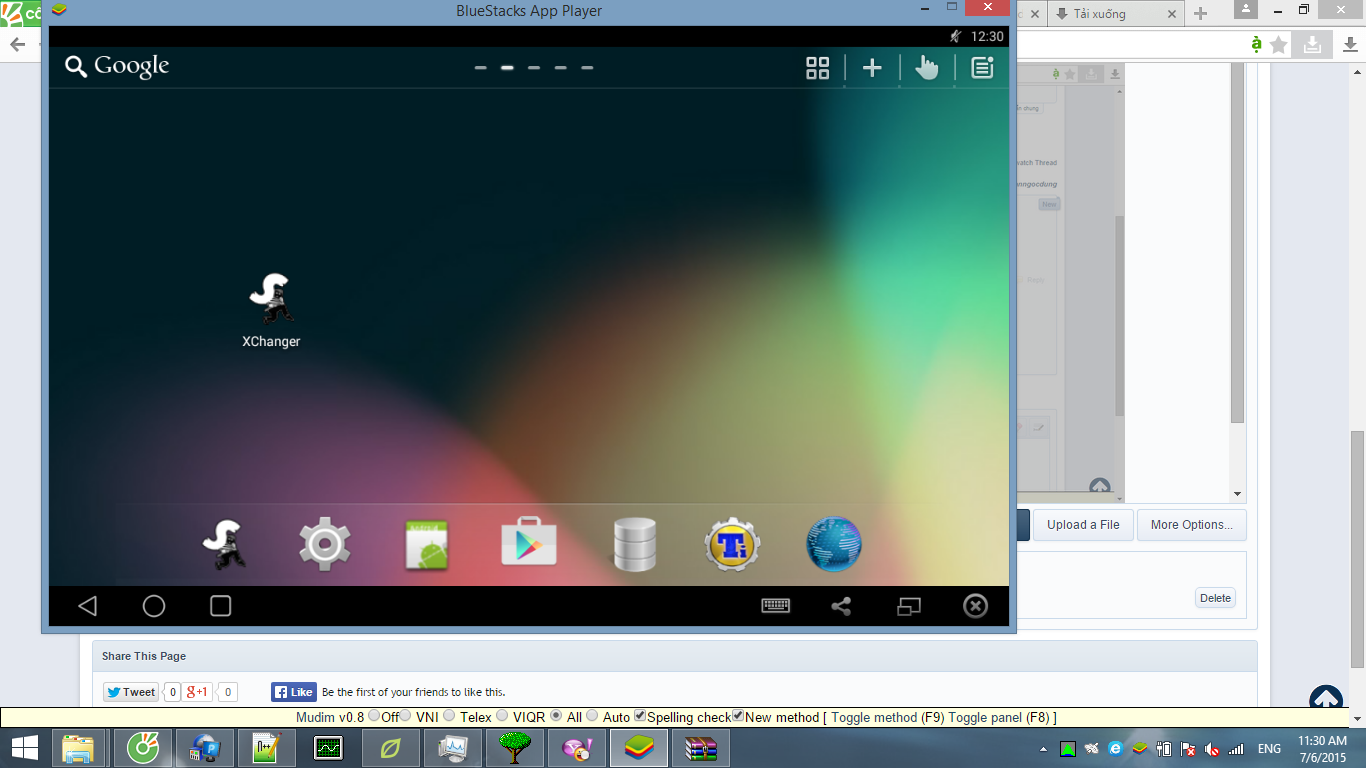This screenshot has width=1366, height=768.
Task: Launch Android Settings gear in dock
Action: (325, 545)
